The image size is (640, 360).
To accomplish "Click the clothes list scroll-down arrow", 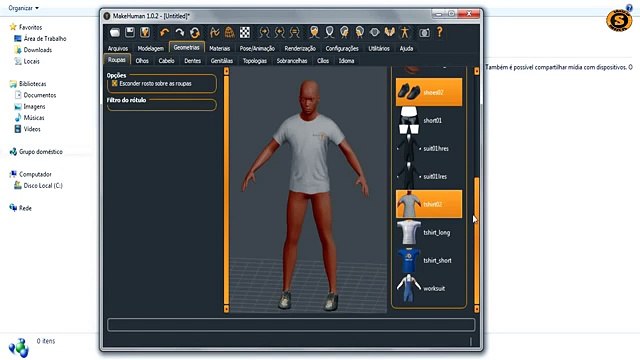I will coord(476,309).
